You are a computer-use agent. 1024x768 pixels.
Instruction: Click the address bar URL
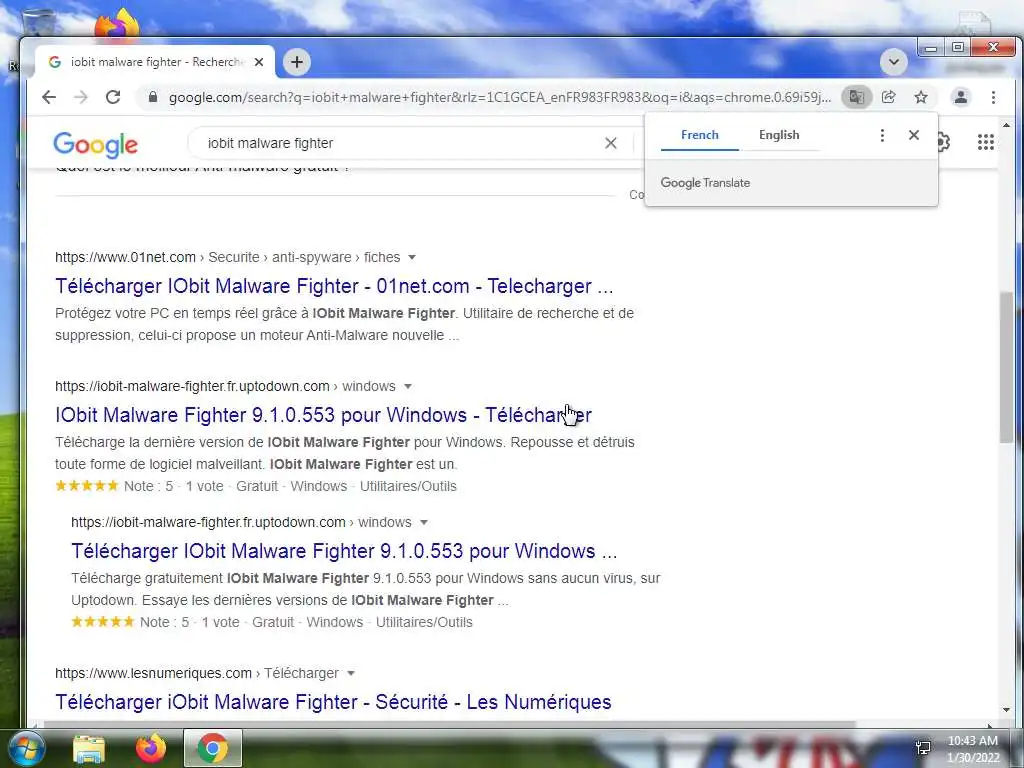(500, 97)
